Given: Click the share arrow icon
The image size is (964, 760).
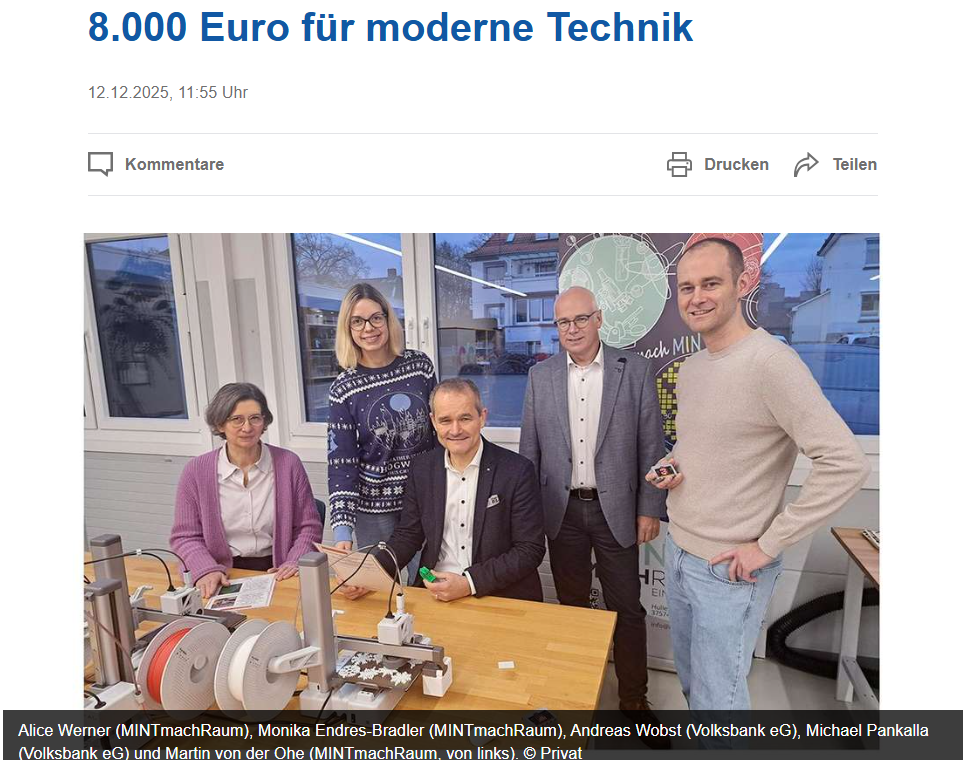Looking at the screenshot, I should (x=806, y=164).
